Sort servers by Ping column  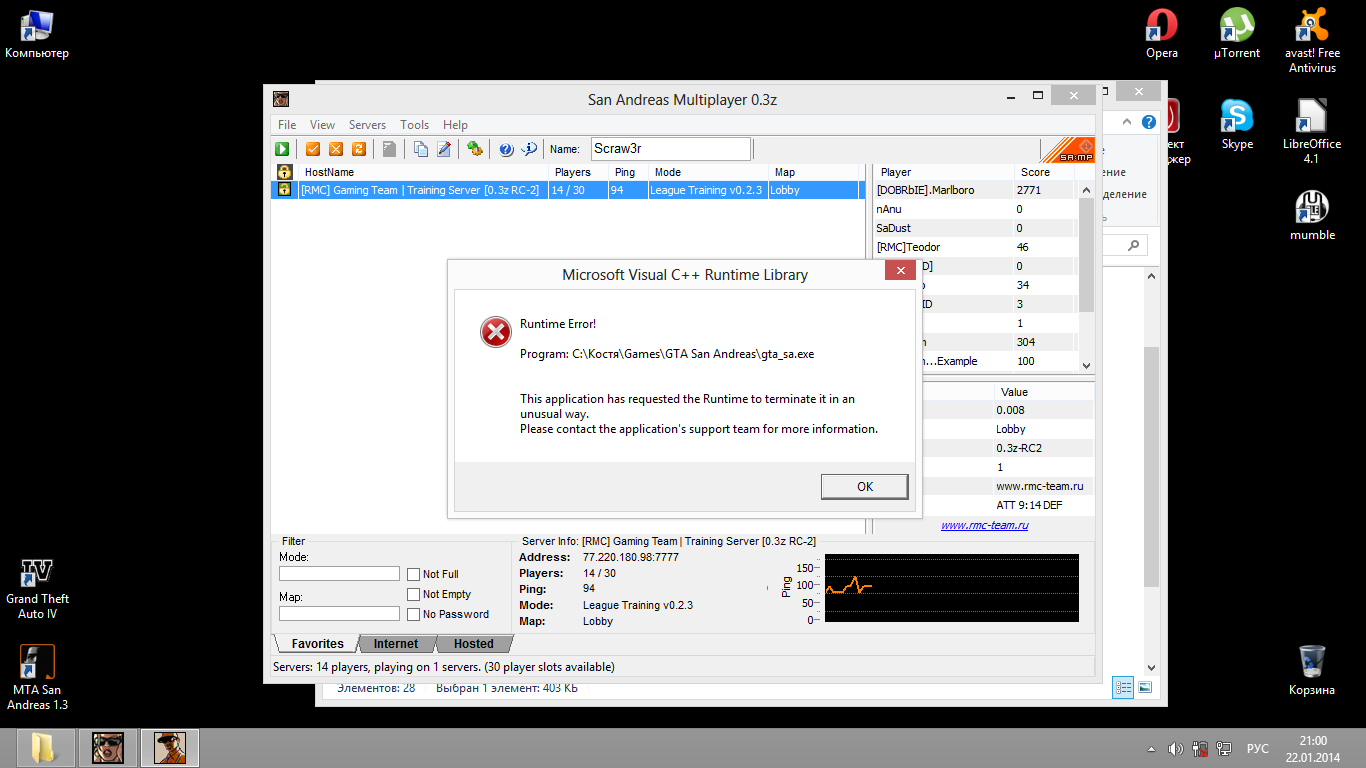coord(629,172)
